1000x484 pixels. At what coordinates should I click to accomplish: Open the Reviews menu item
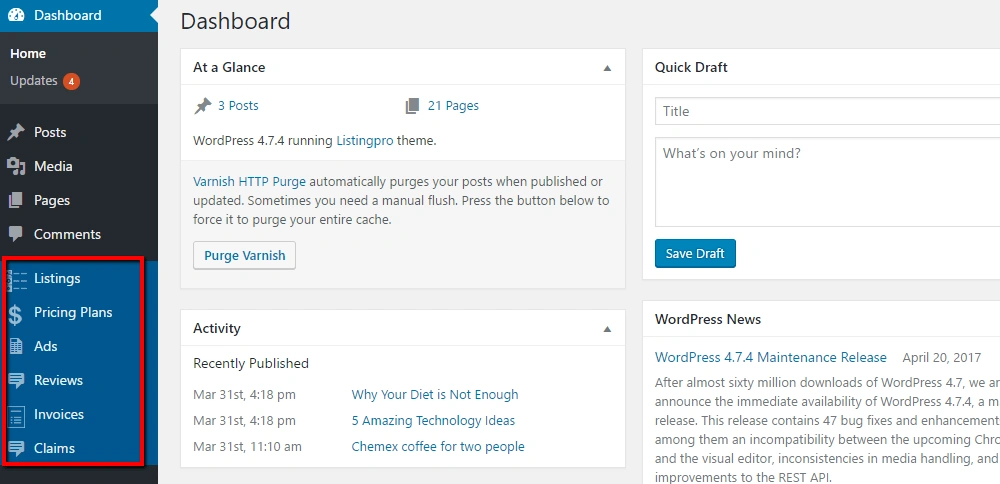tap(58, 380)
